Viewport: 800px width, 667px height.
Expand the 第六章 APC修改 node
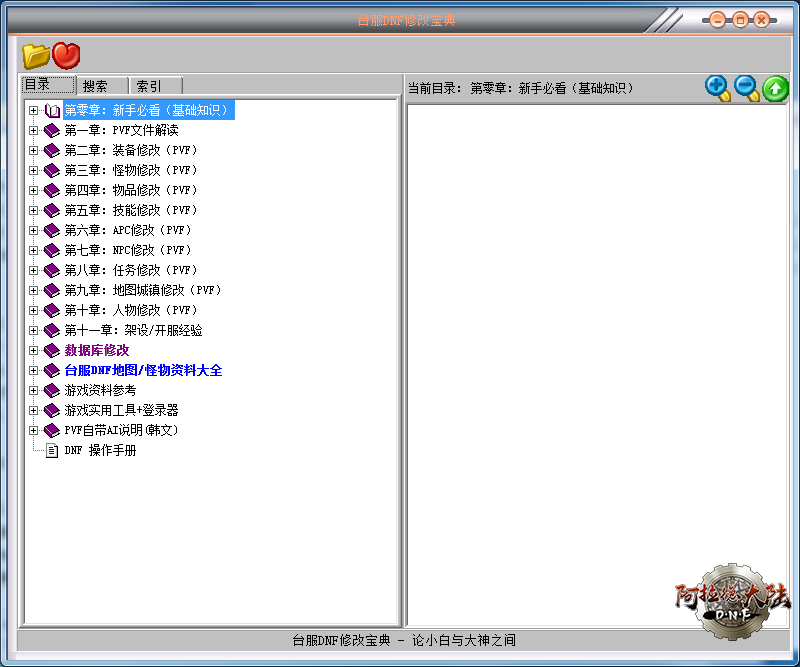click(33, 231)
